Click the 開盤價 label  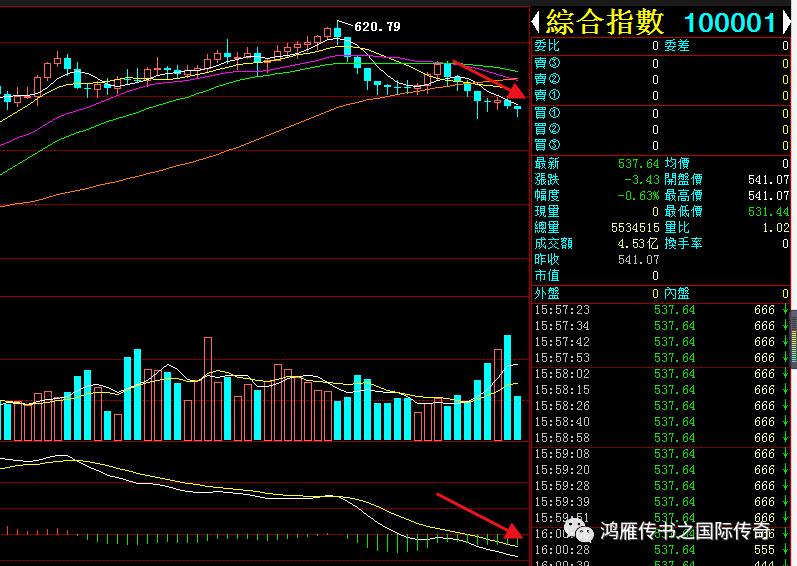coord(684,179)
